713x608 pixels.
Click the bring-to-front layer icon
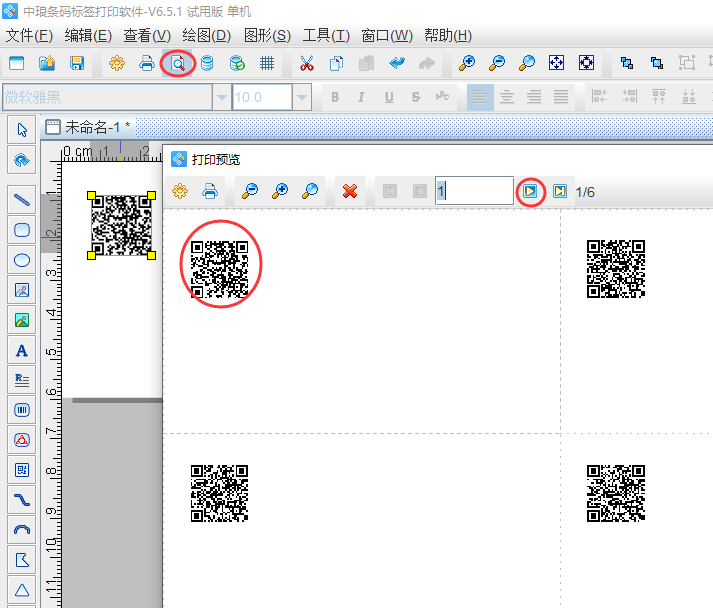click(627, 63)
